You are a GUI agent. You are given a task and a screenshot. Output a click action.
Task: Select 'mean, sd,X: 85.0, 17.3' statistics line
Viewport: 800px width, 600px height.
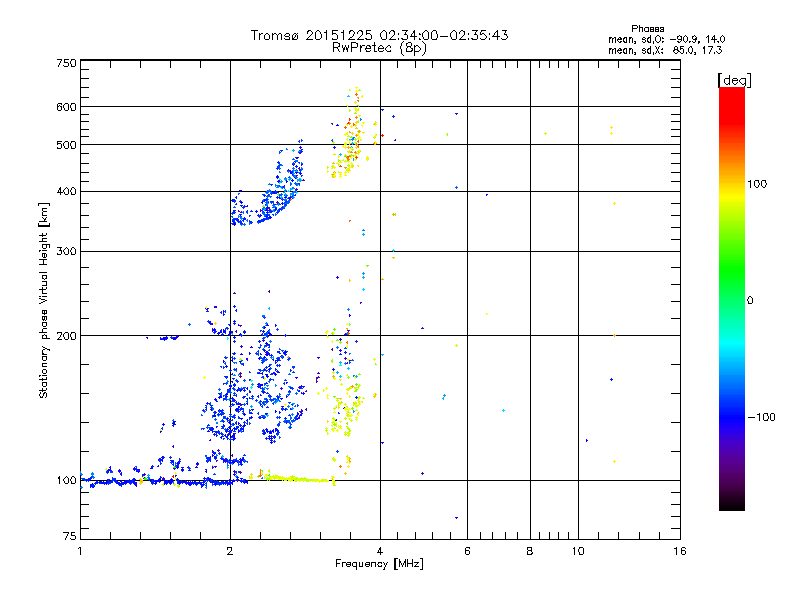point(665,50)
